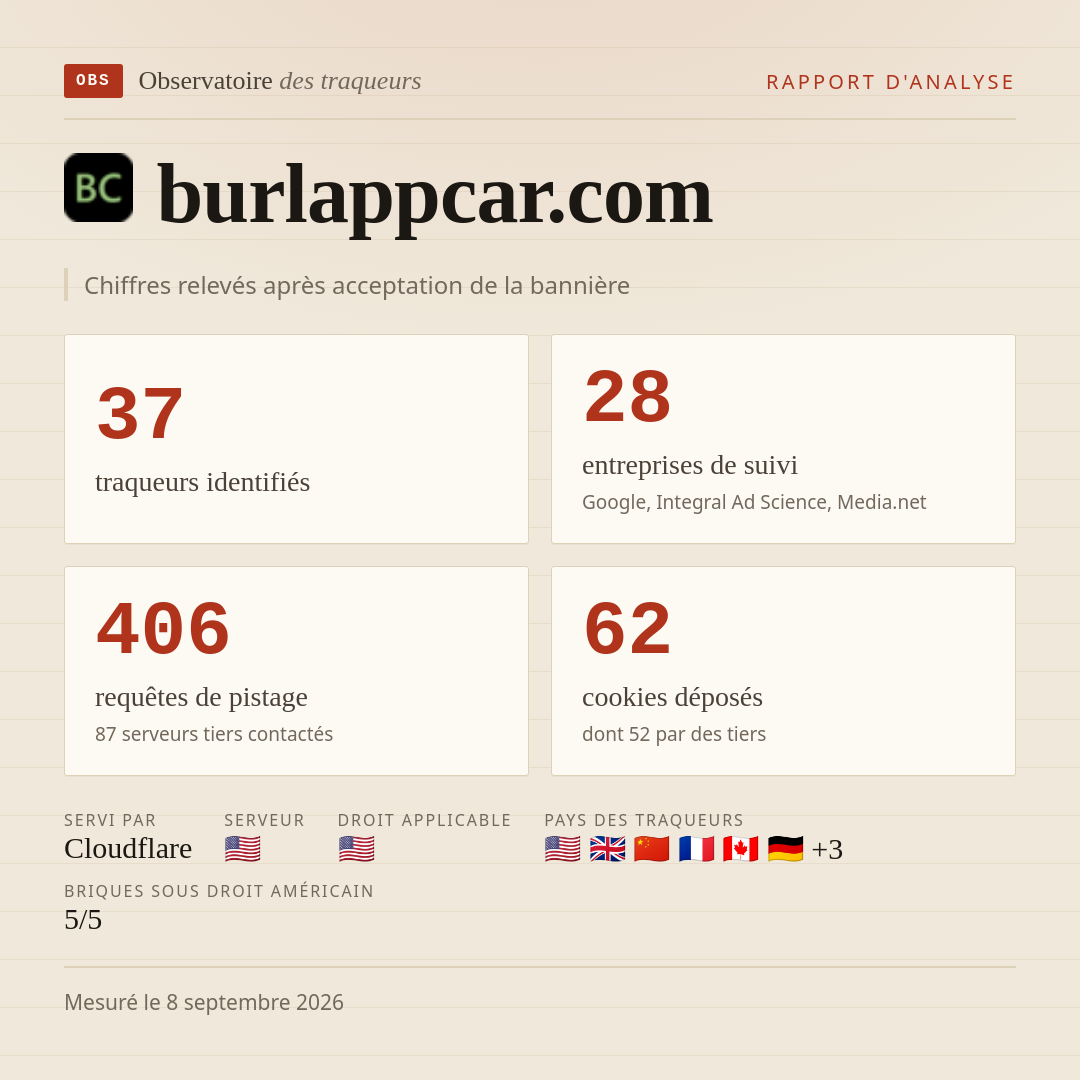The image size is (1080, 1080).
Task: Click Google, Integral Ad Science, Media.net text
Action: click(754, 502)
